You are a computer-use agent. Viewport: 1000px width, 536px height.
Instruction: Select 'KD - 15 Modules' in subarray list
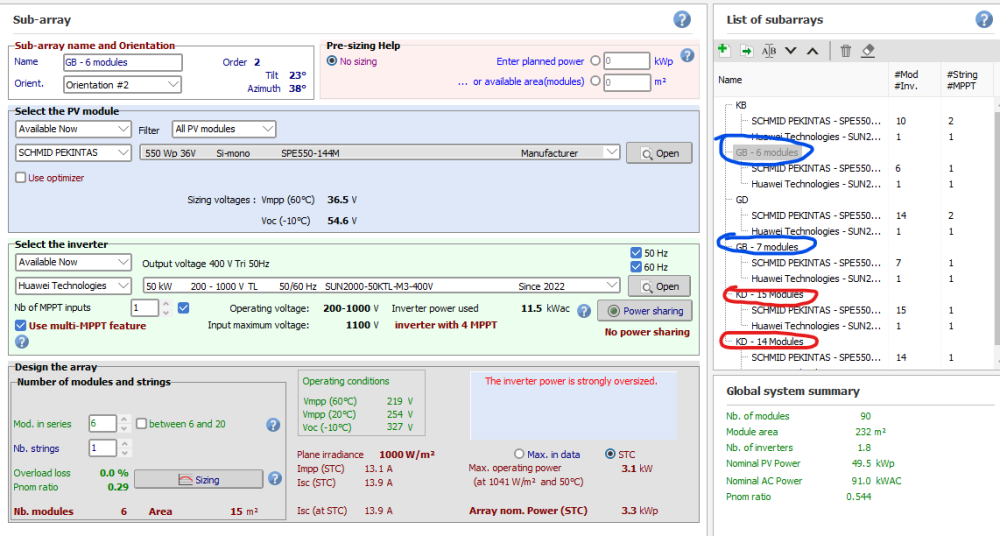[x=770, y=295]
